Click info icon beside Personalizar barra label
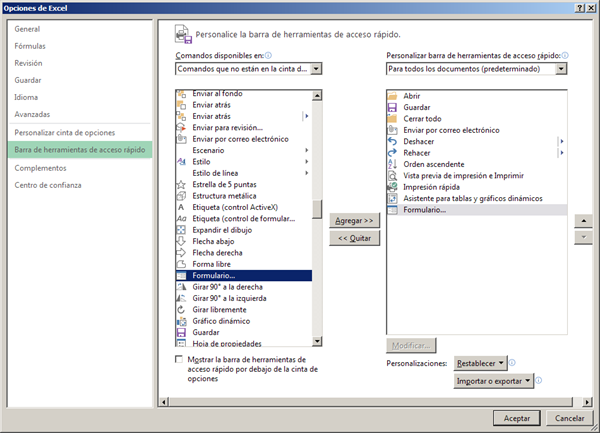This screenshot has width=600, height=433. (565, 55)
